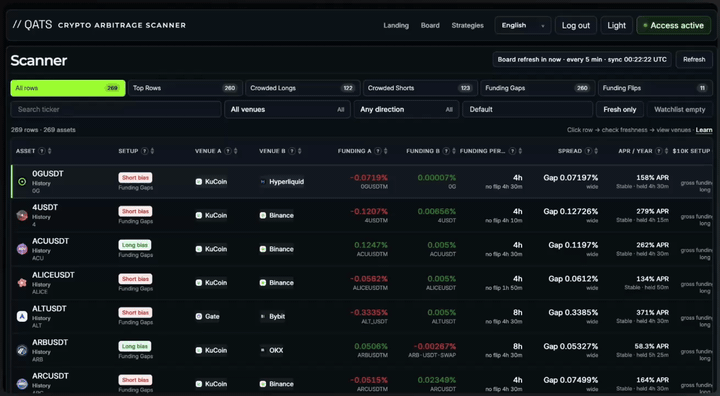The width and height of the screenshot is (720, 396).
Task: Click the Short bias badge on 4USDT row
Action: point(135,211)
